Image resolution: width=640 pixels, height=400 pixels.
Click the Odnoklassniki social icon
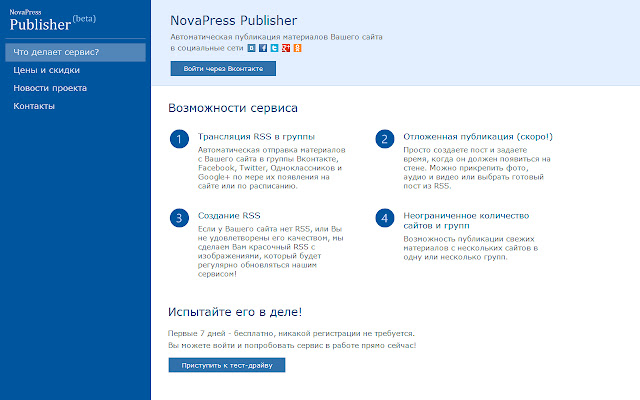pos(297,48)
